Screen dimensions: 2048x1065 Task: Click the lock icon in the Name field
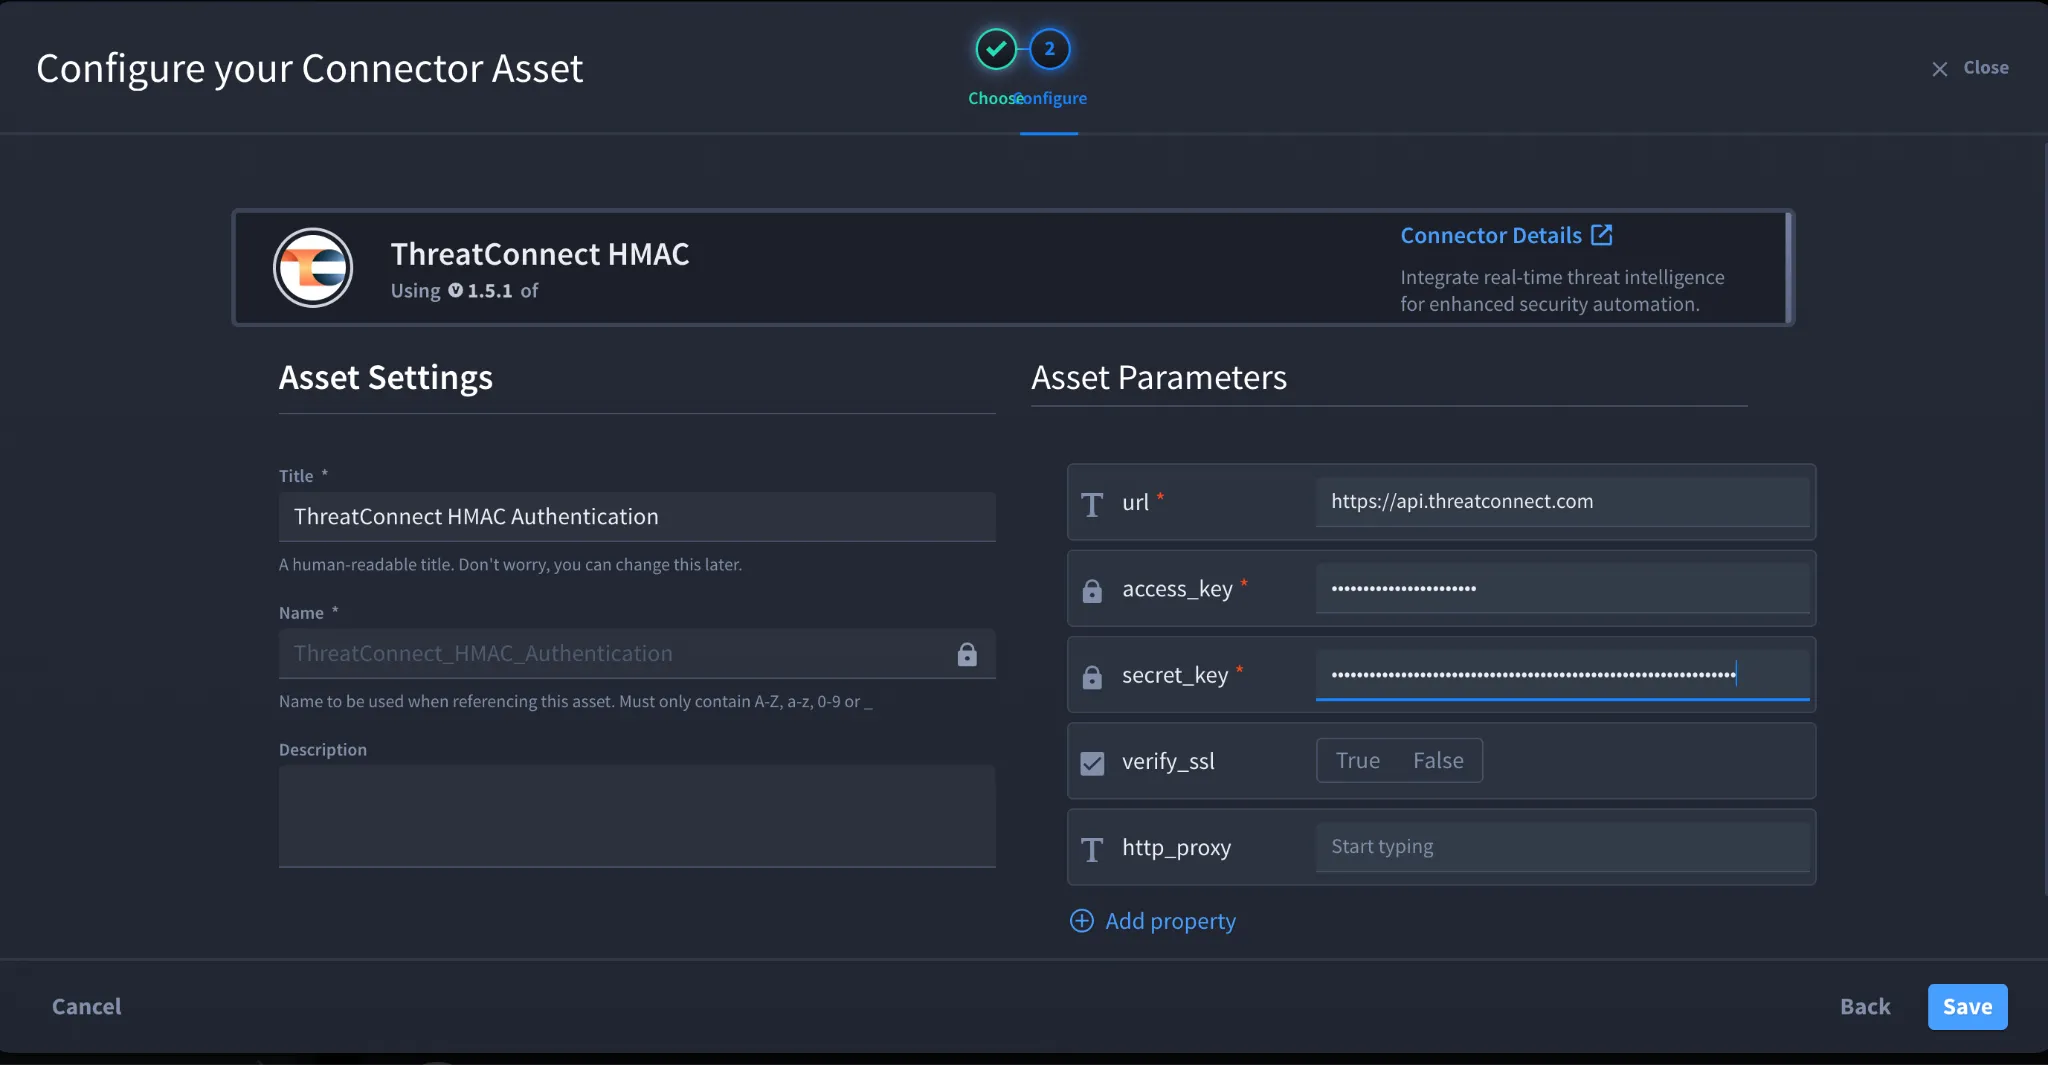pos(967,654)
